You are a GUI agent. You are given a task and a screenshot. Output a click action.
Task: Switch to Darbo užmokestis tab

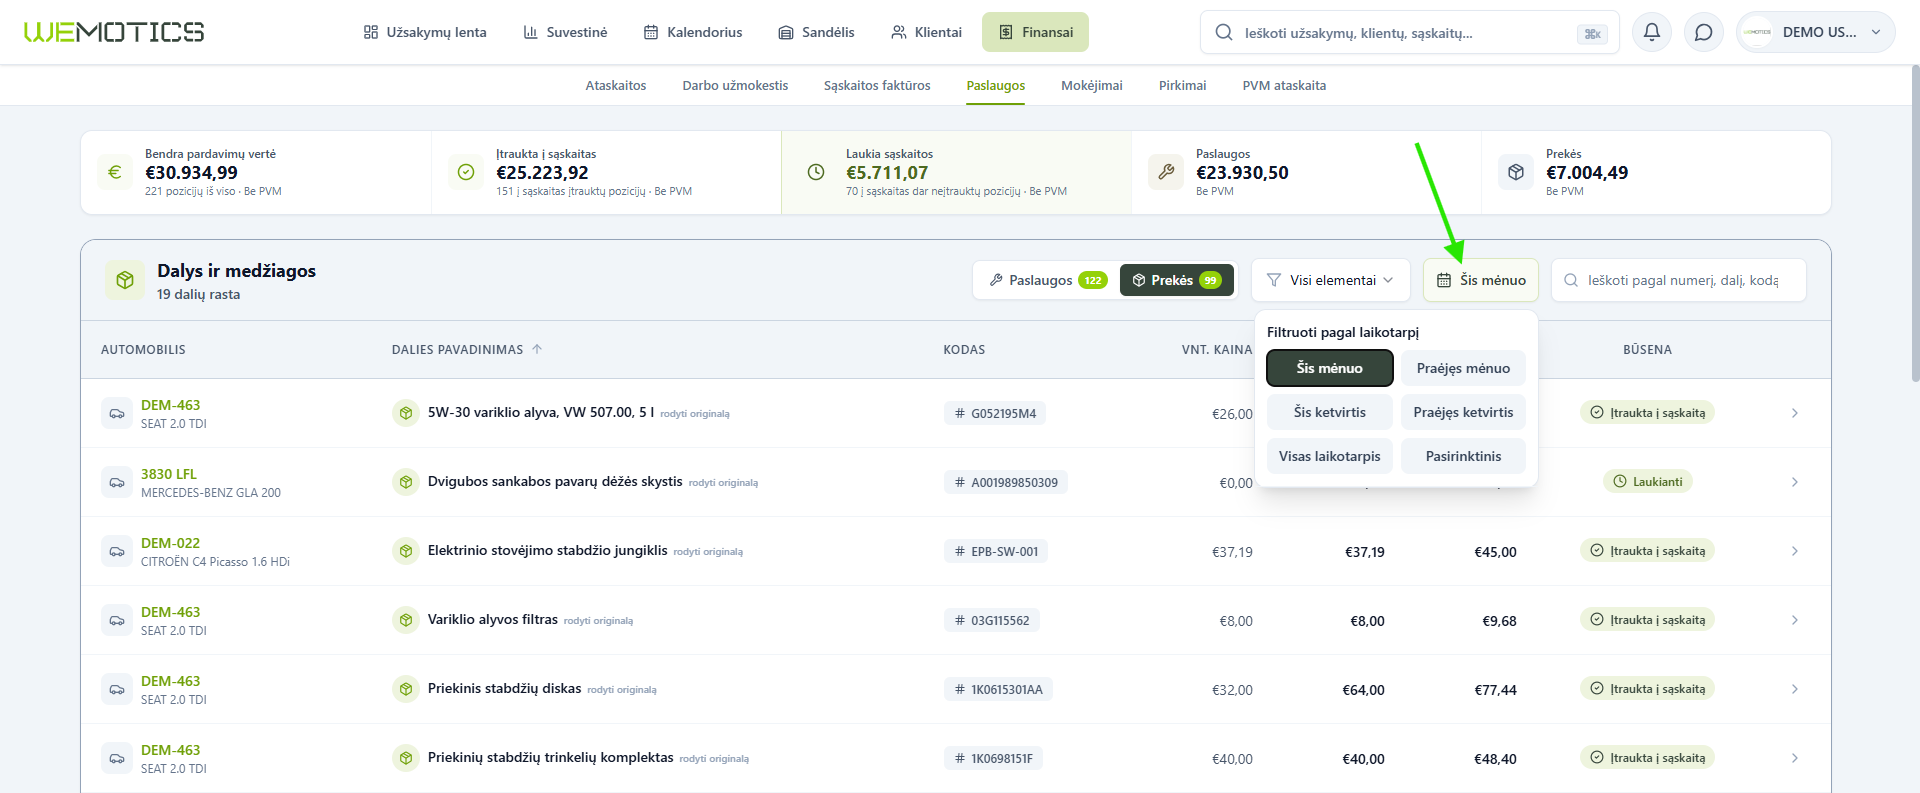click(x=735, y=86)
